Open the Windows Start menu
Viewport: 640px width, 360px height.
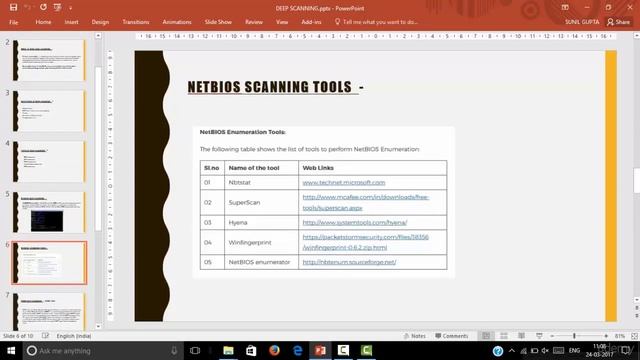pyautogui.click(x=11, y=351)
